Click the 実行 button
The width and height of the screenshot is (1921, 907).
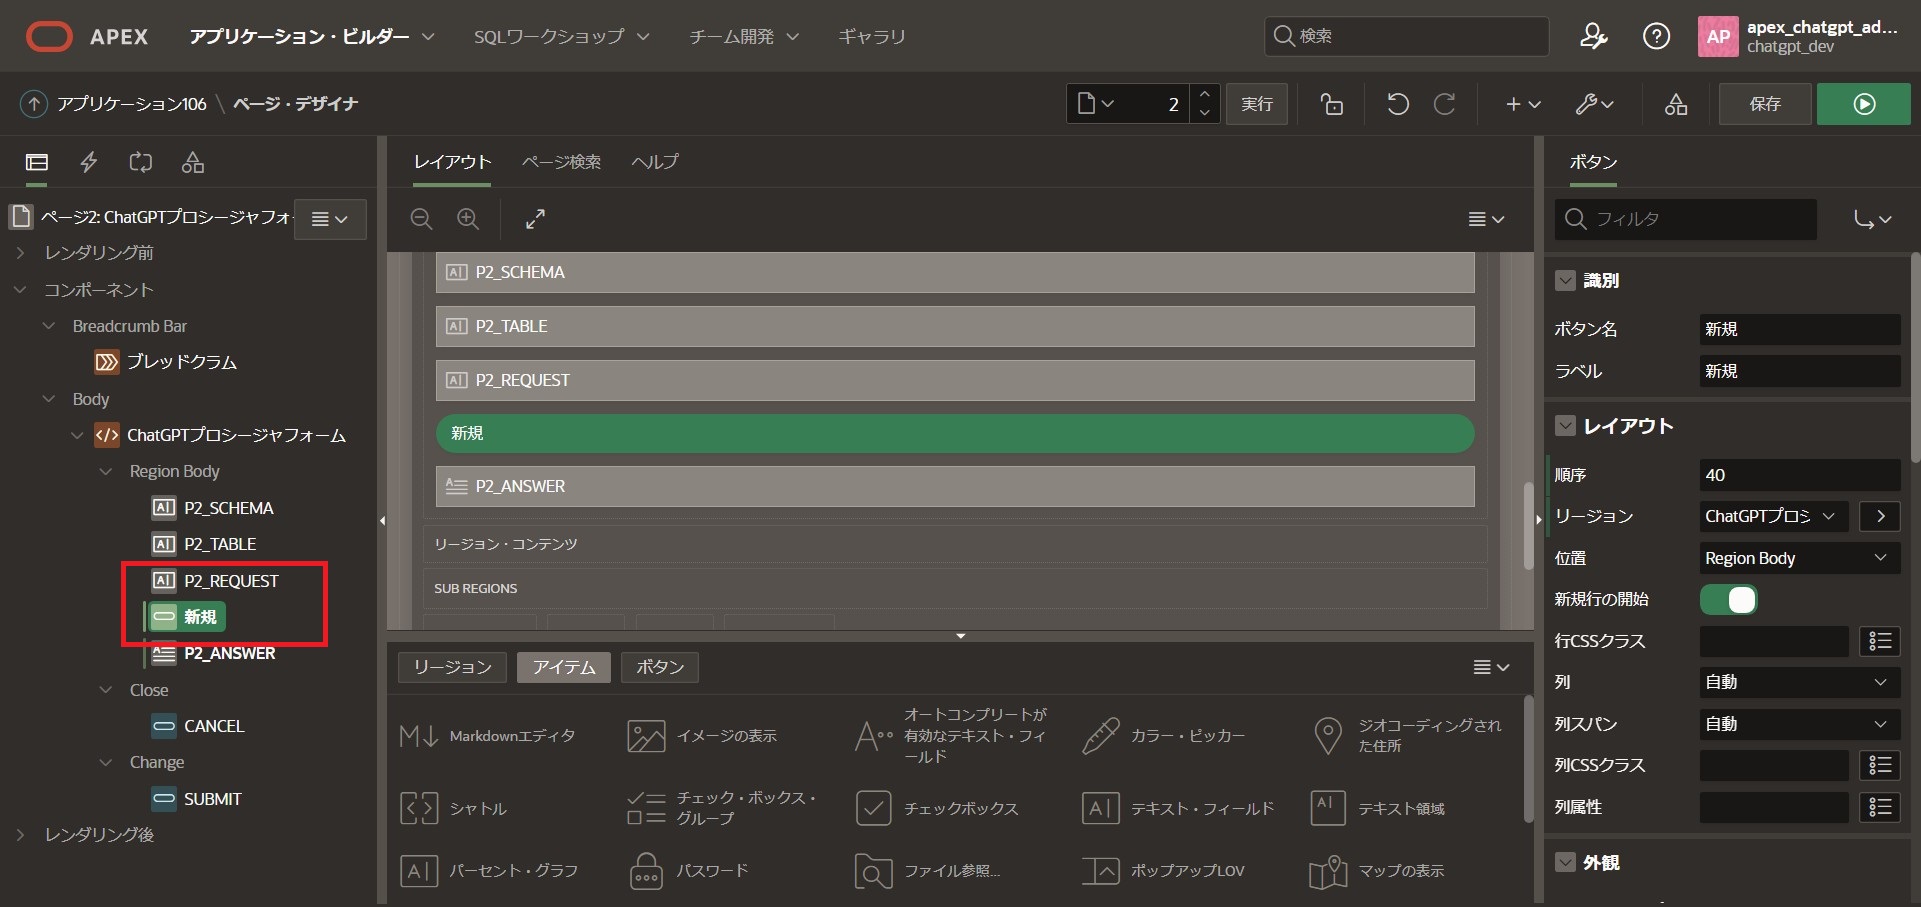pyautogui.click(x=1257, y=104)
